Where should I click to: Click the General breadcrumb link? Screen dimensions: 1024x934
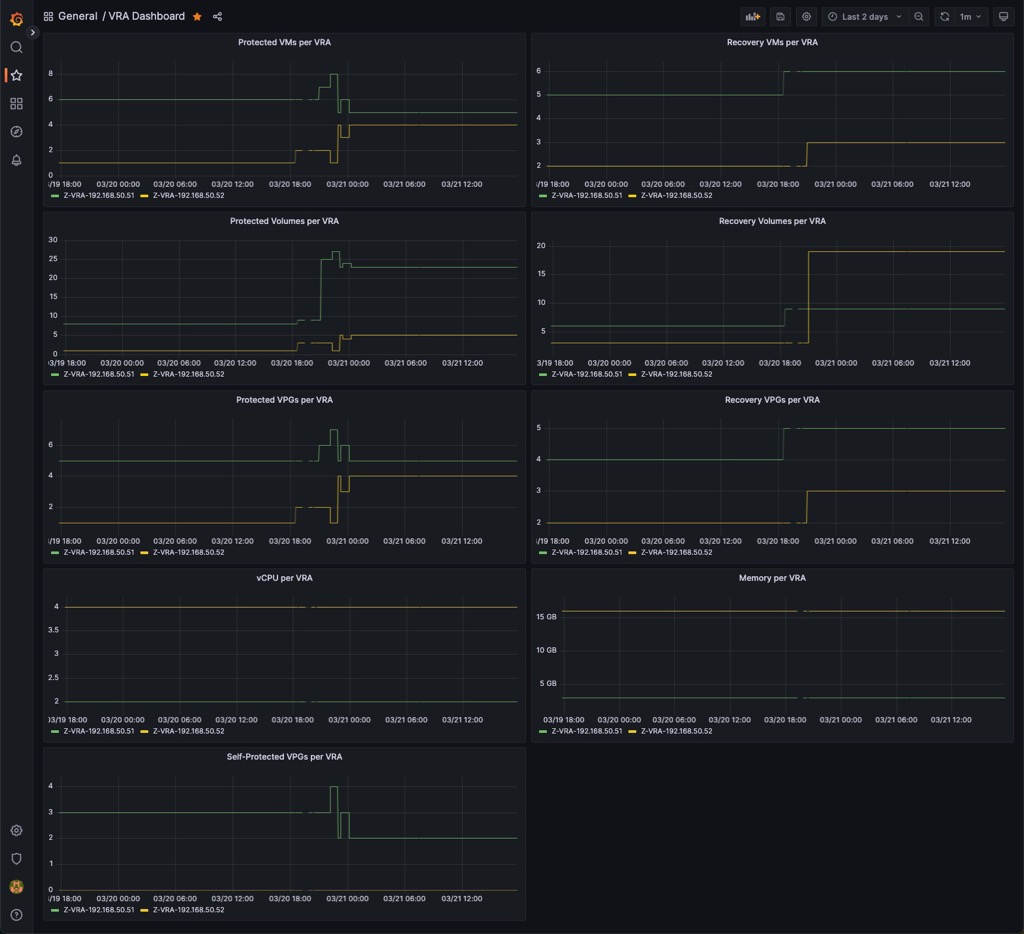coord(78,16)
